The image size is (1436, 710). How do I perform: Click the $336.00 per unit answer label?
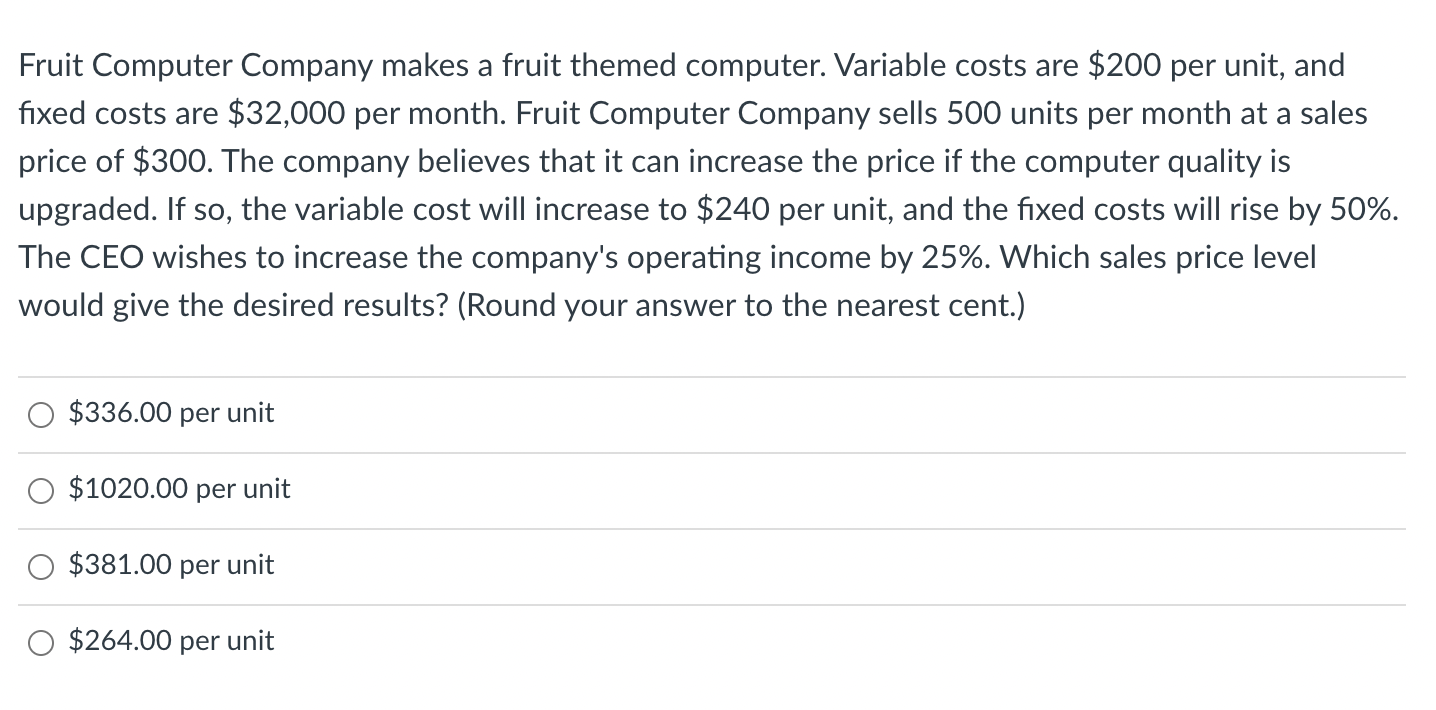[x=171, y=412]
